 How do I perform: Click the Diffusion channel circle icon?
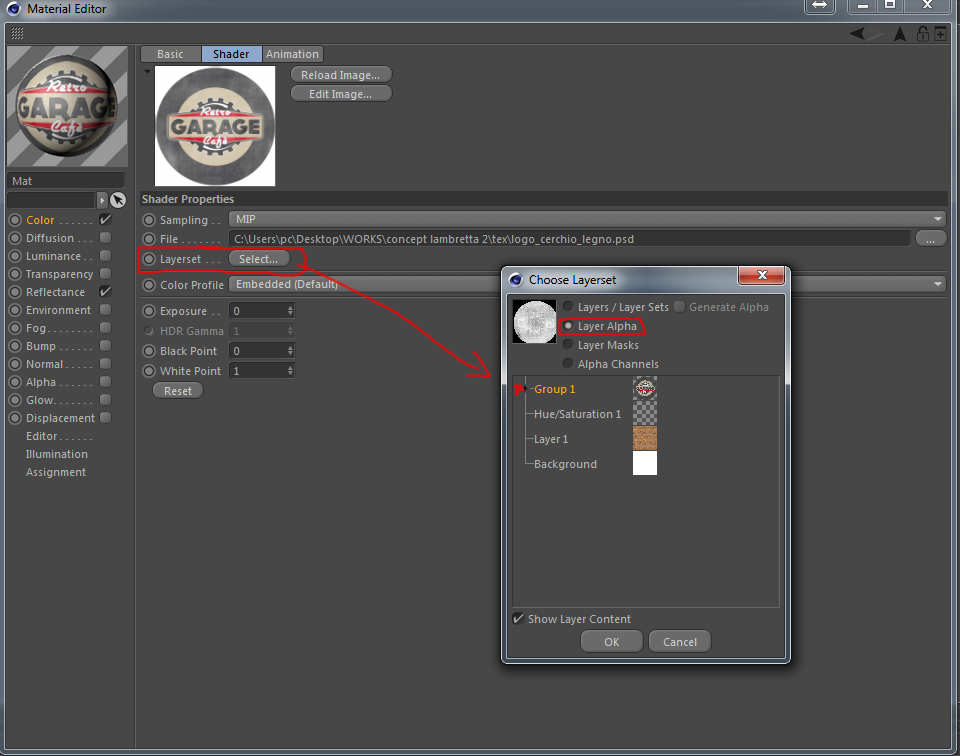15,238
